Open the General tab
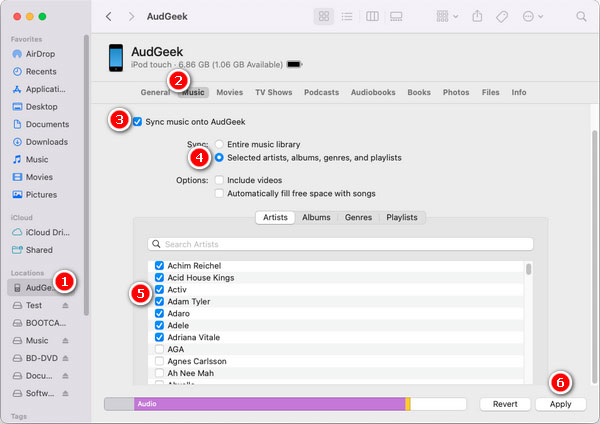The image size is (600, 424). coord(155,92)
